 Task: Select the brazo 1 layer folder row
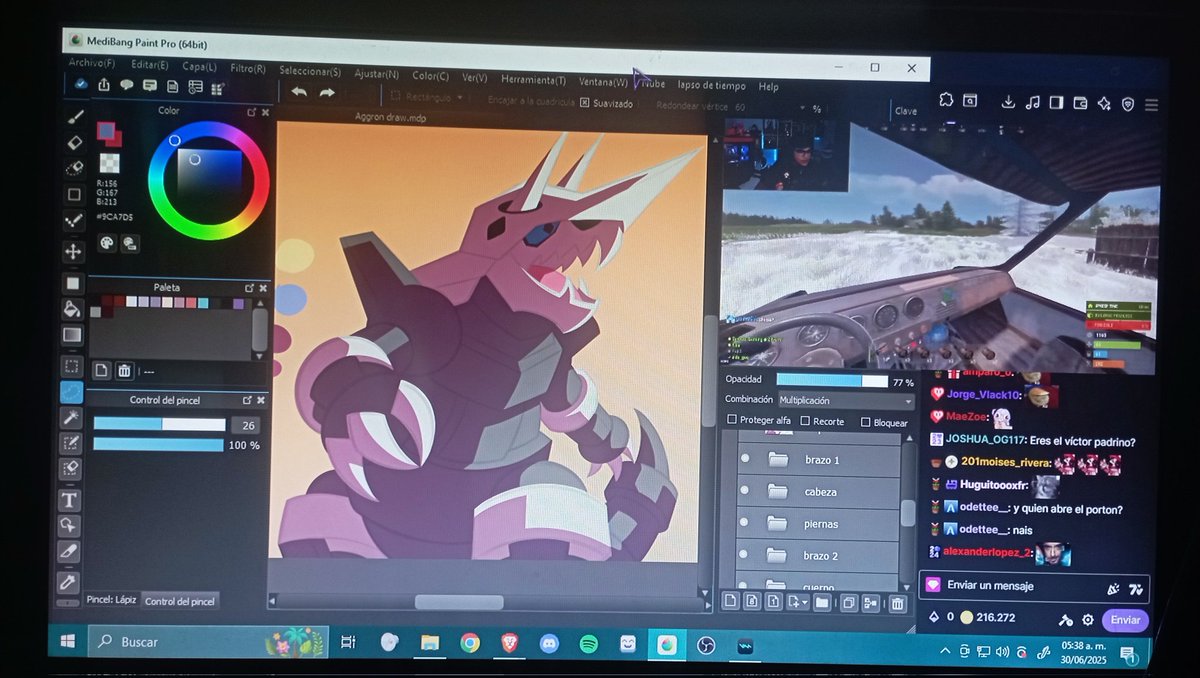pos(818,460)
